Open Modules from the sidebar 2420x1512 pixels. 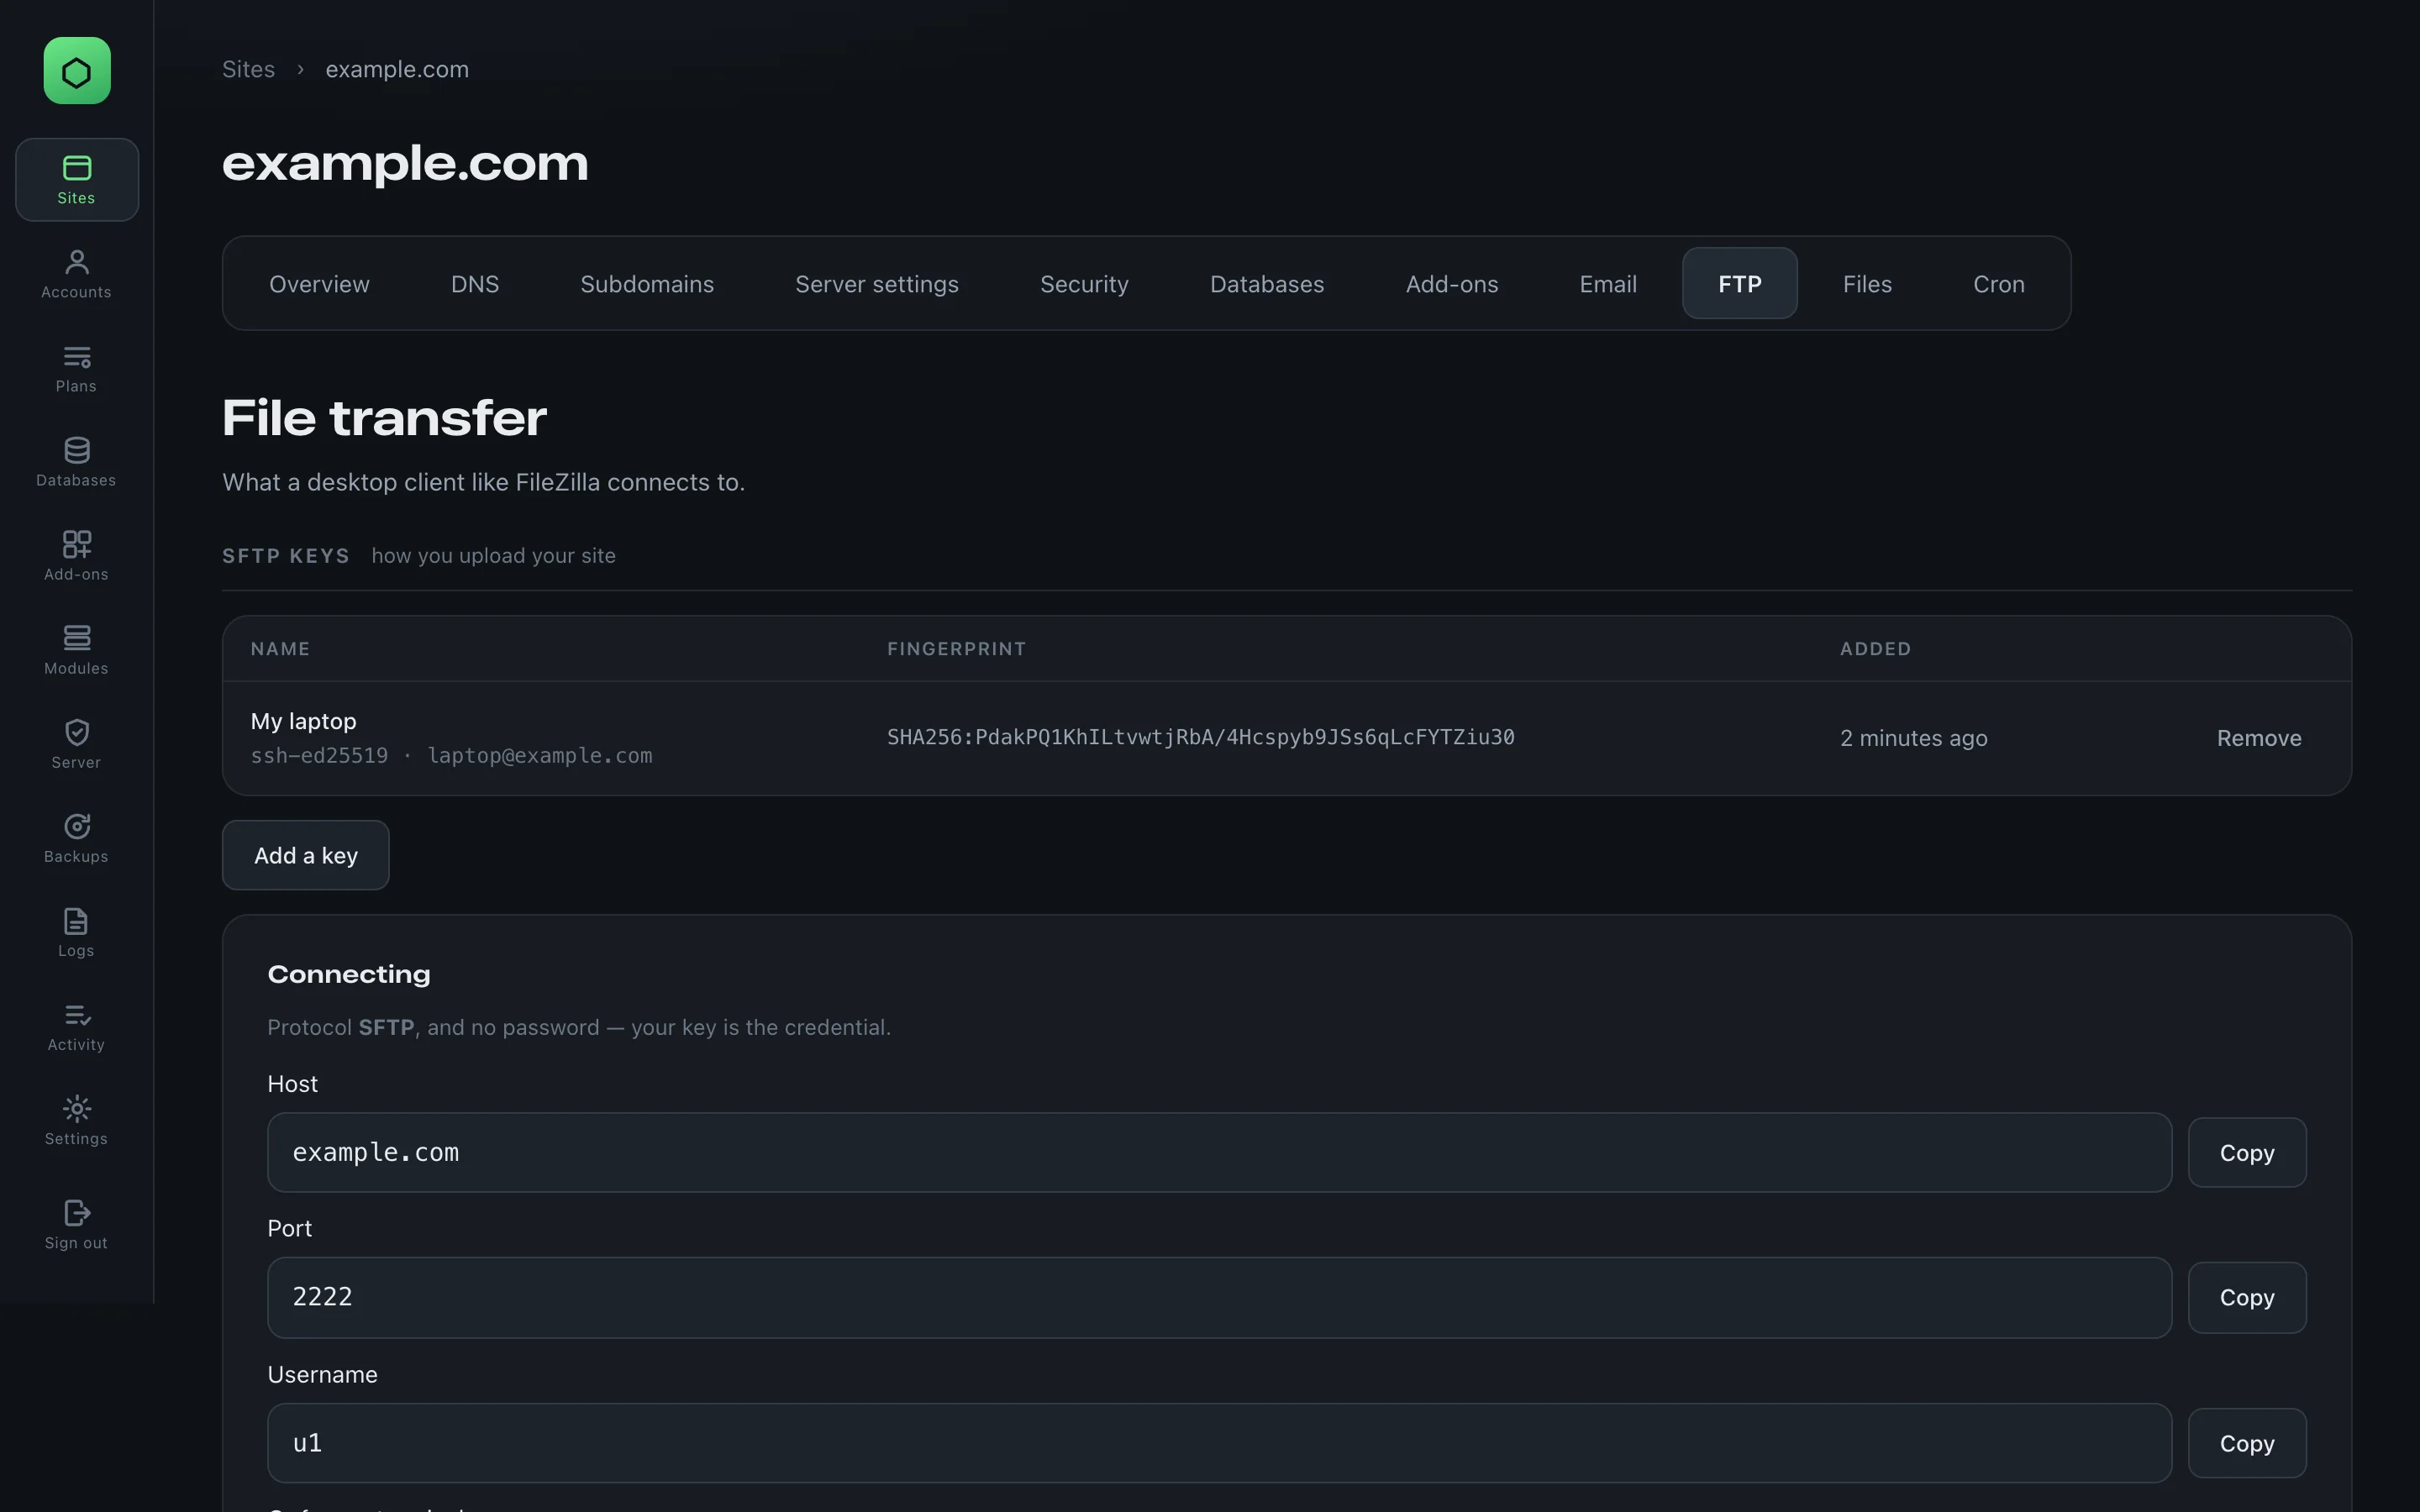coord(77,650)
